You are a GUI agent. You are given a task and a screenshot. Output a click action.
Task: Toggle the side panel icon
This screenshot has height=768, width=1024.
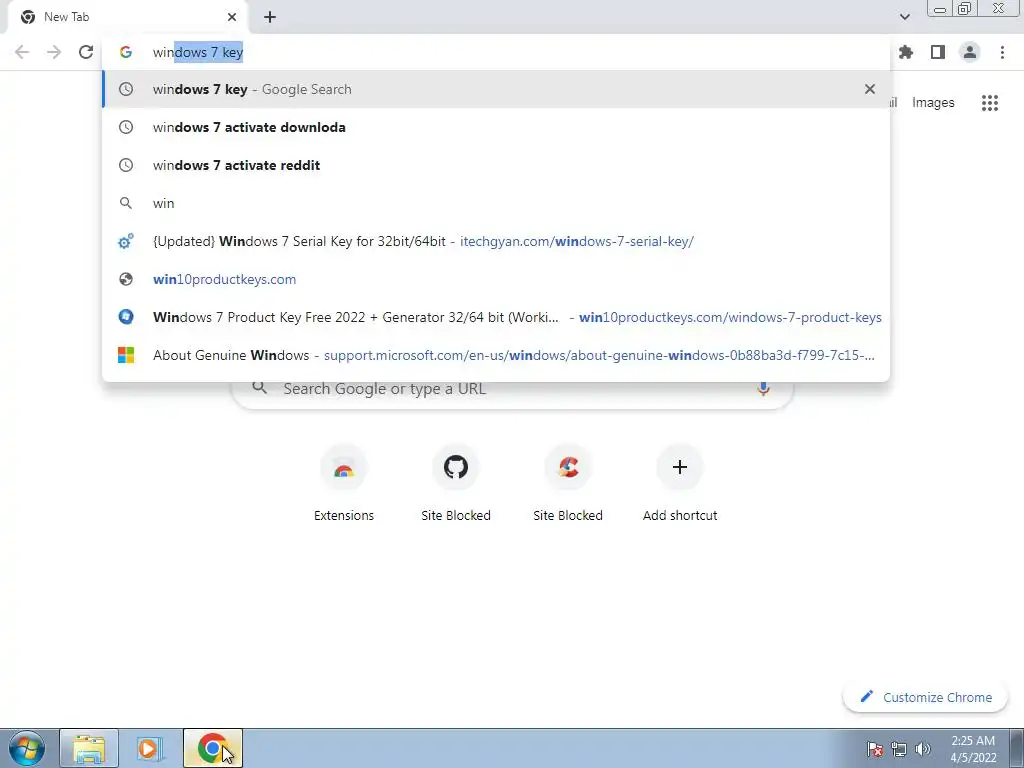938,52
